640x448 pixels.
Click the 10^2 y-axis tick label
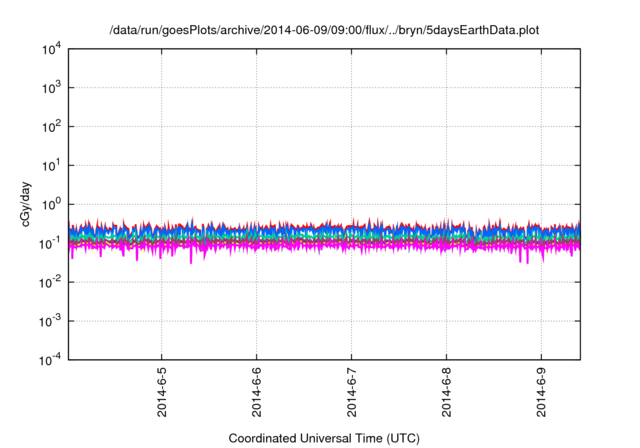pyautogui.click(x=49, y=127)
